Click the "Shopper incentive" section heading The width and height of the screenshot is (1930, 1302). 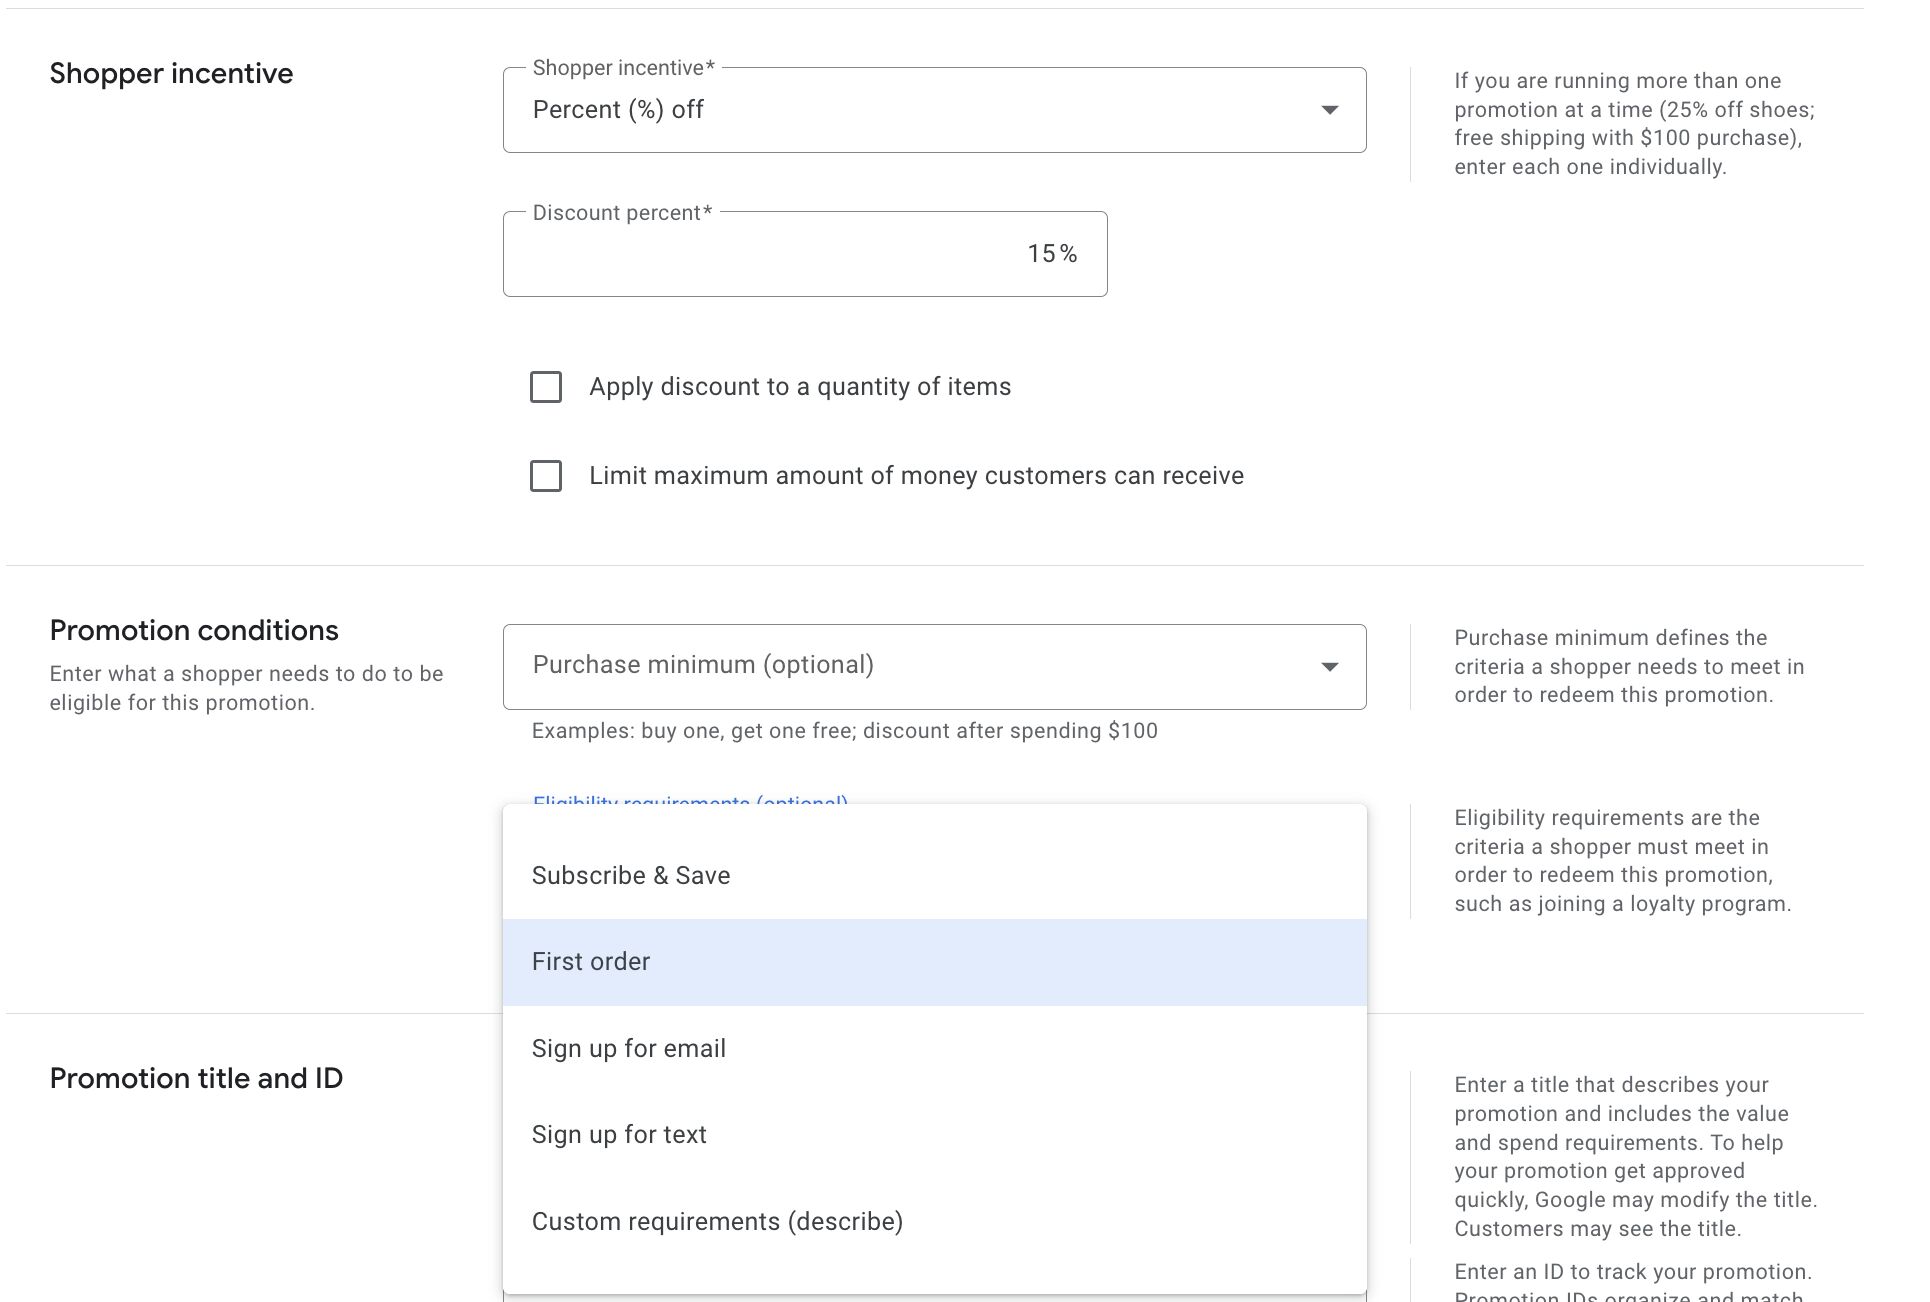[x=171, y=73]
